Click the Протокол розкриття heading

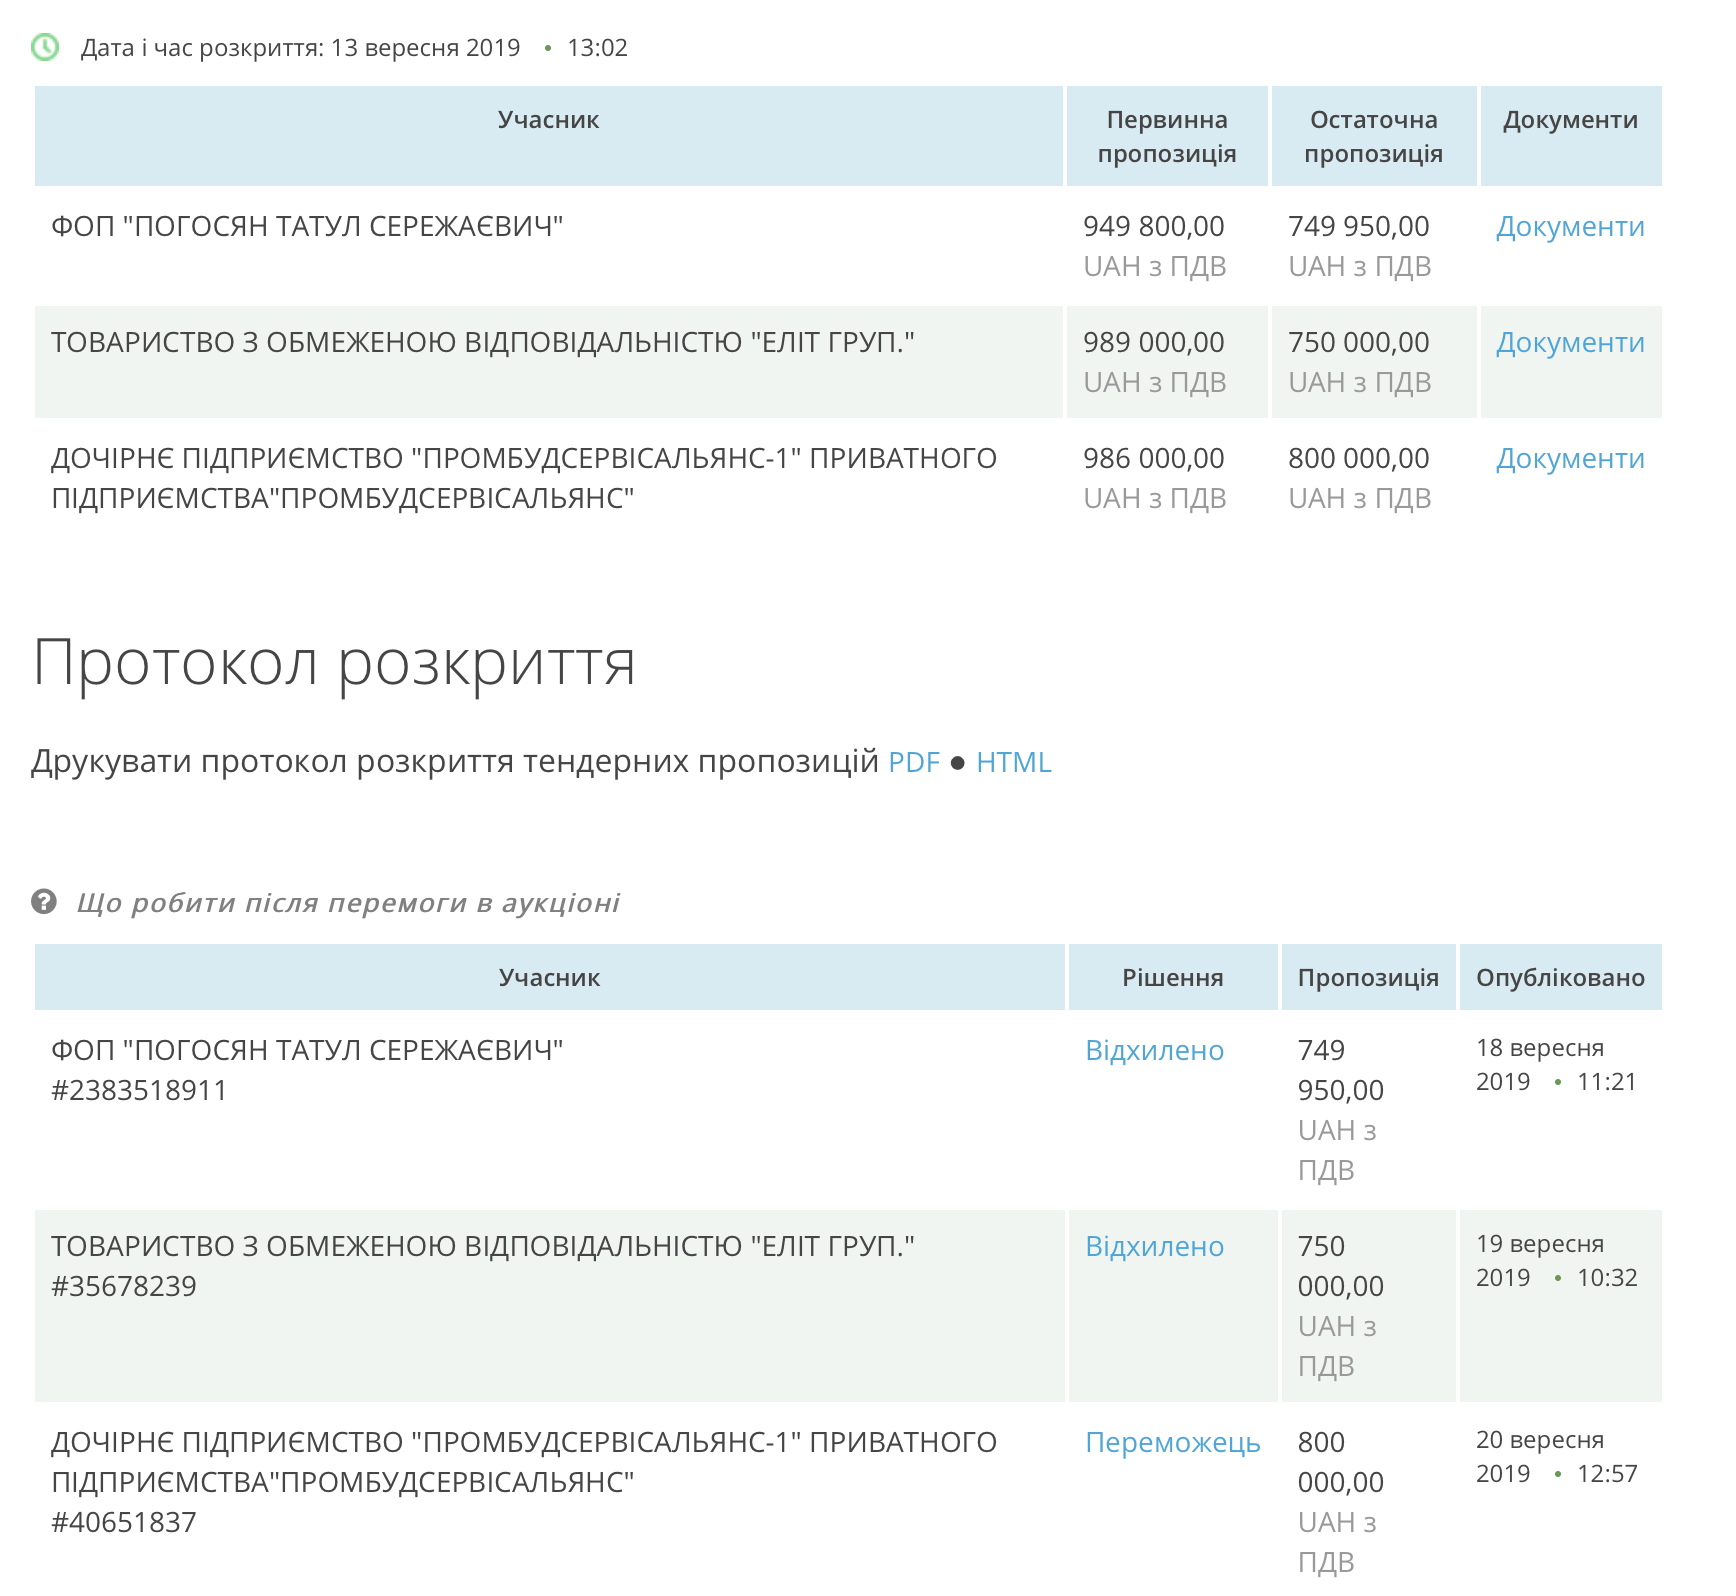point(334,664)
